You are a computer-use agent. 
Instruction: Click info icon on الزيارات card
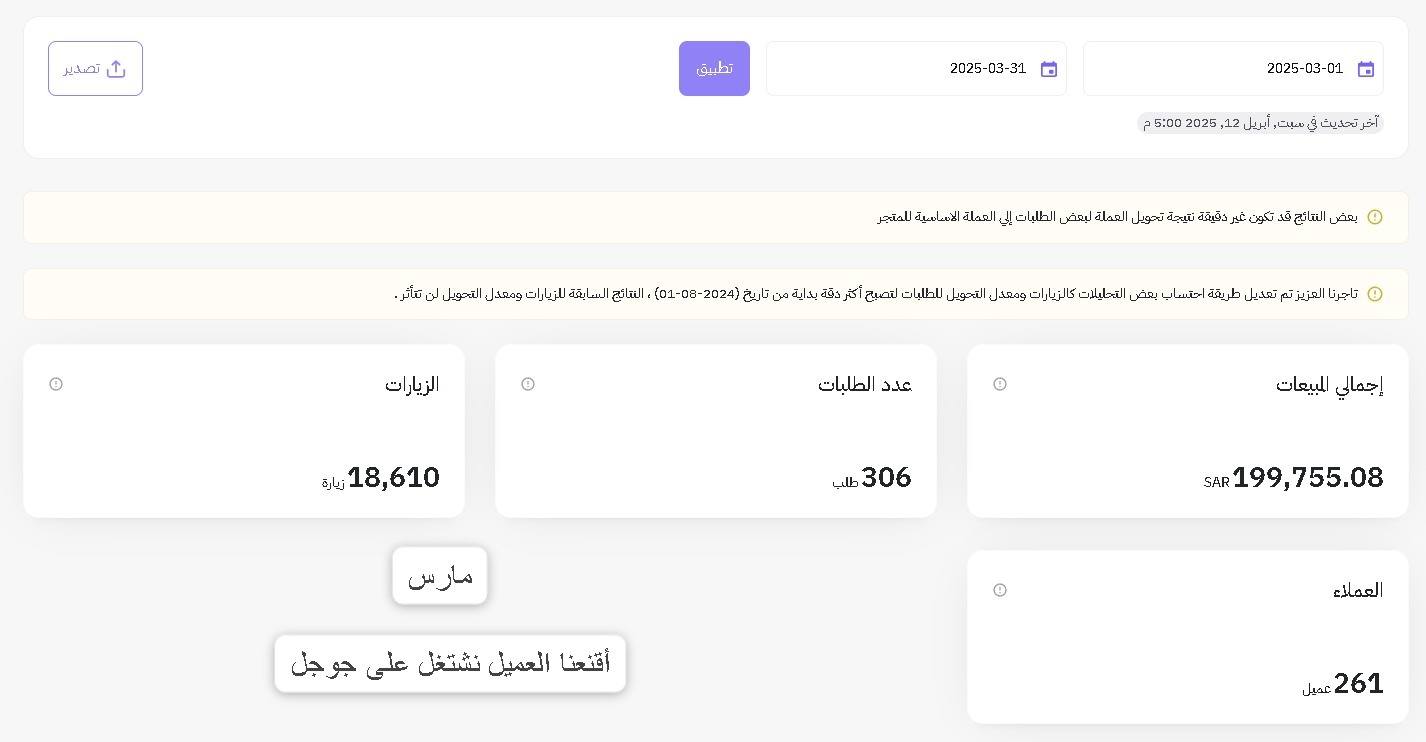(x=56, y=384)
